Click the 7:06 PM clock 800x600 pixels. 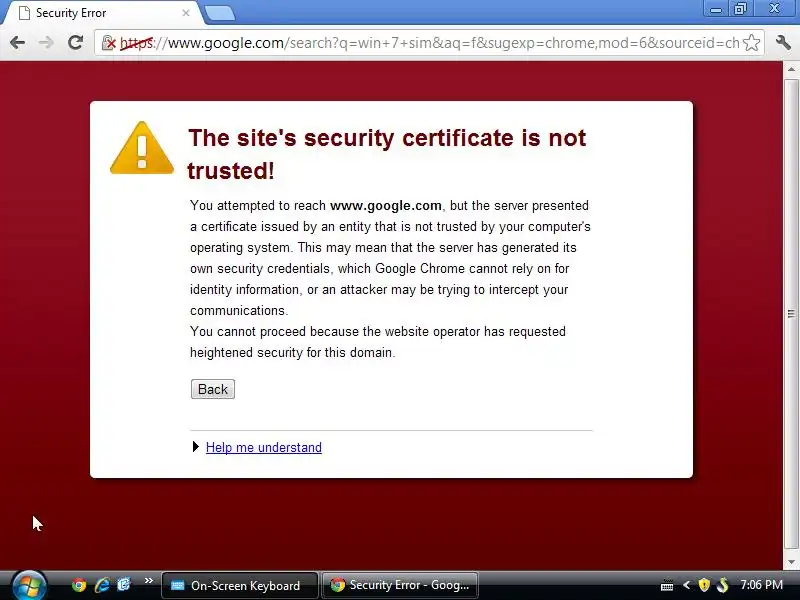click(x=761, y=585)
